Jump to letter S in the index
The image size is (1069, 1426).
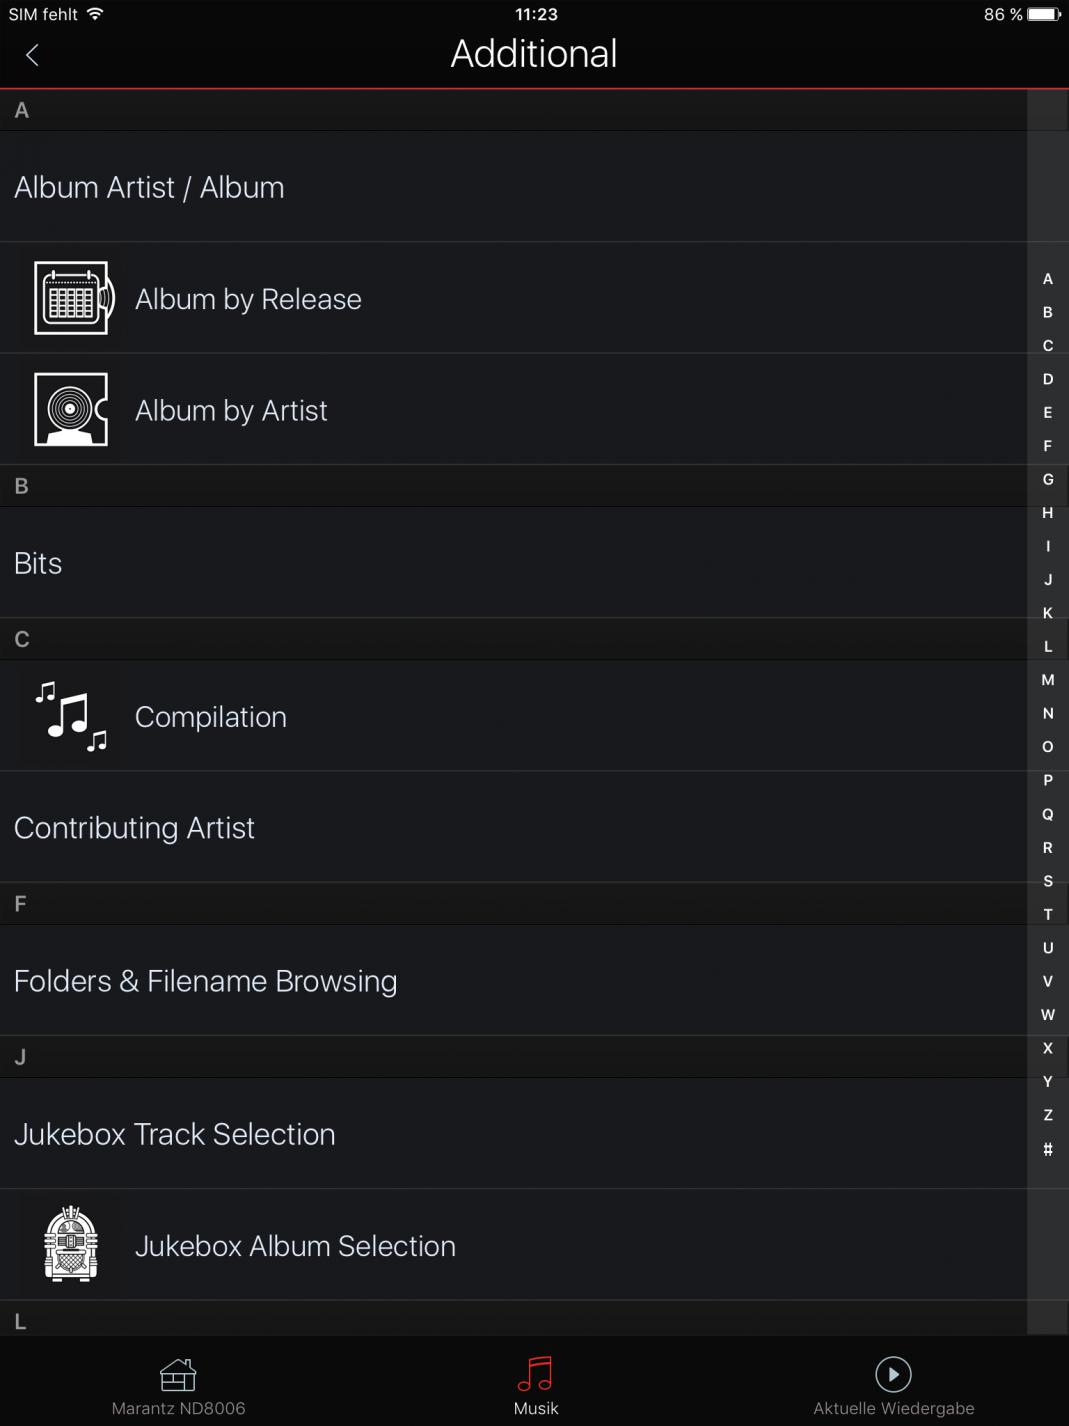[x=1048, y=881]
